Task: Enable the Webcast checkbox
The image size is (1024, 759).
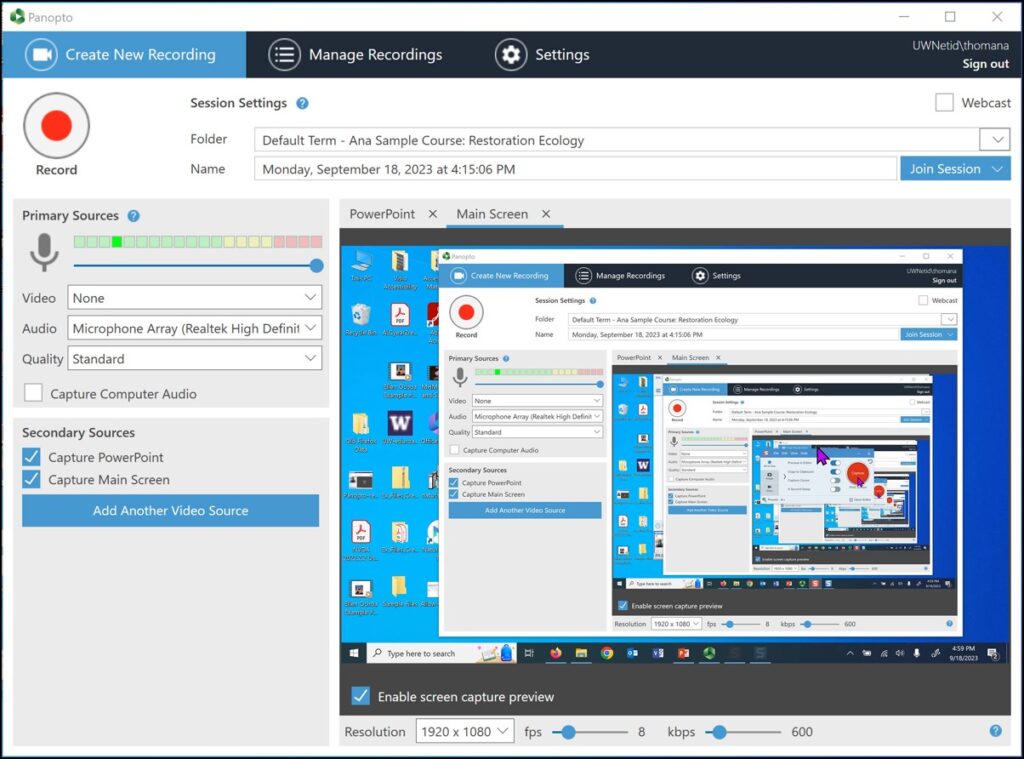Action: tap(944, 103)
